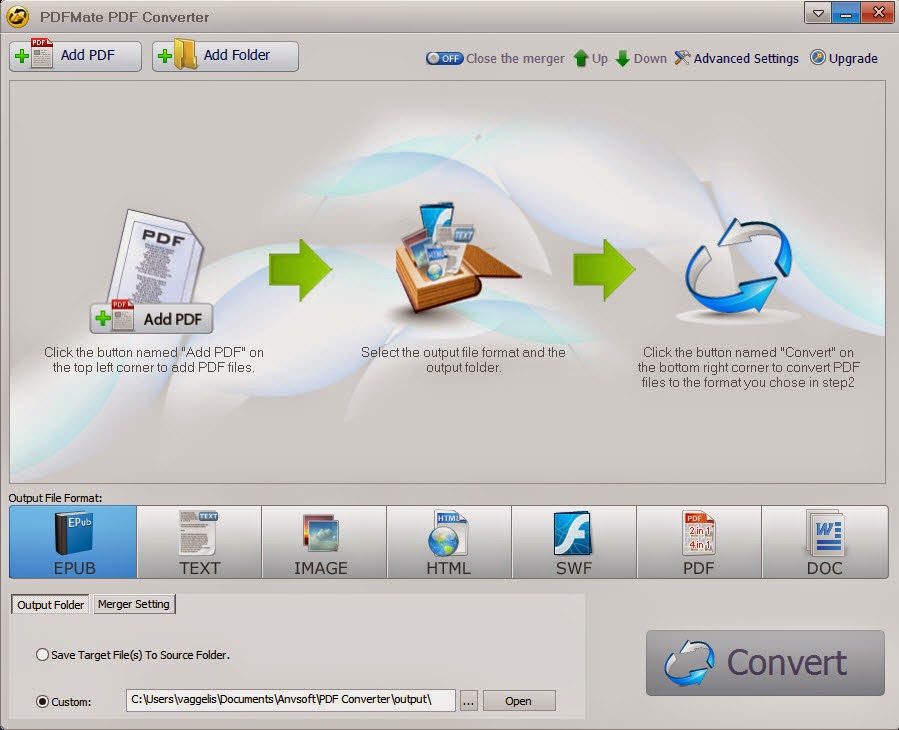Click the Open output folder button
The image size is (899, 730).
point(519,701)
